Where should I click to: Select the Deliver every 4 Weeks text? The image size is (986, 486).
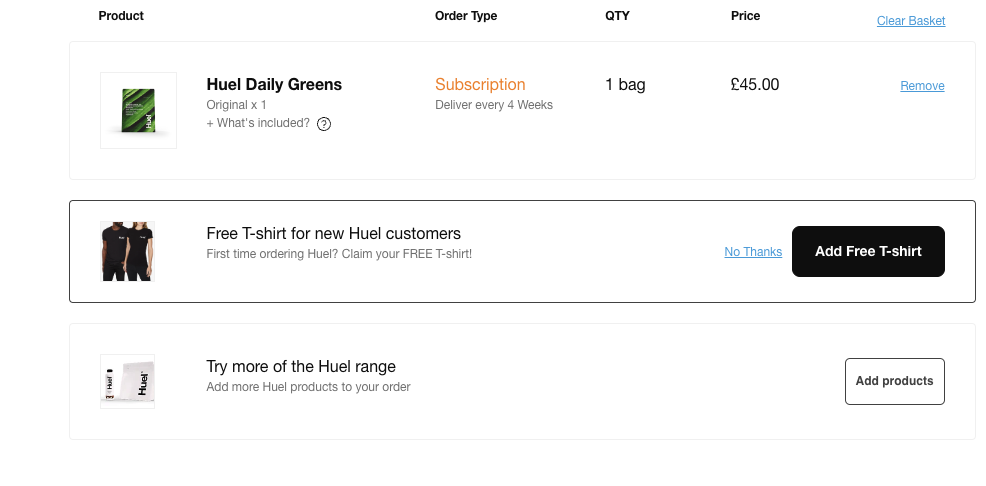pyautogui.click(x=494, y=105)
